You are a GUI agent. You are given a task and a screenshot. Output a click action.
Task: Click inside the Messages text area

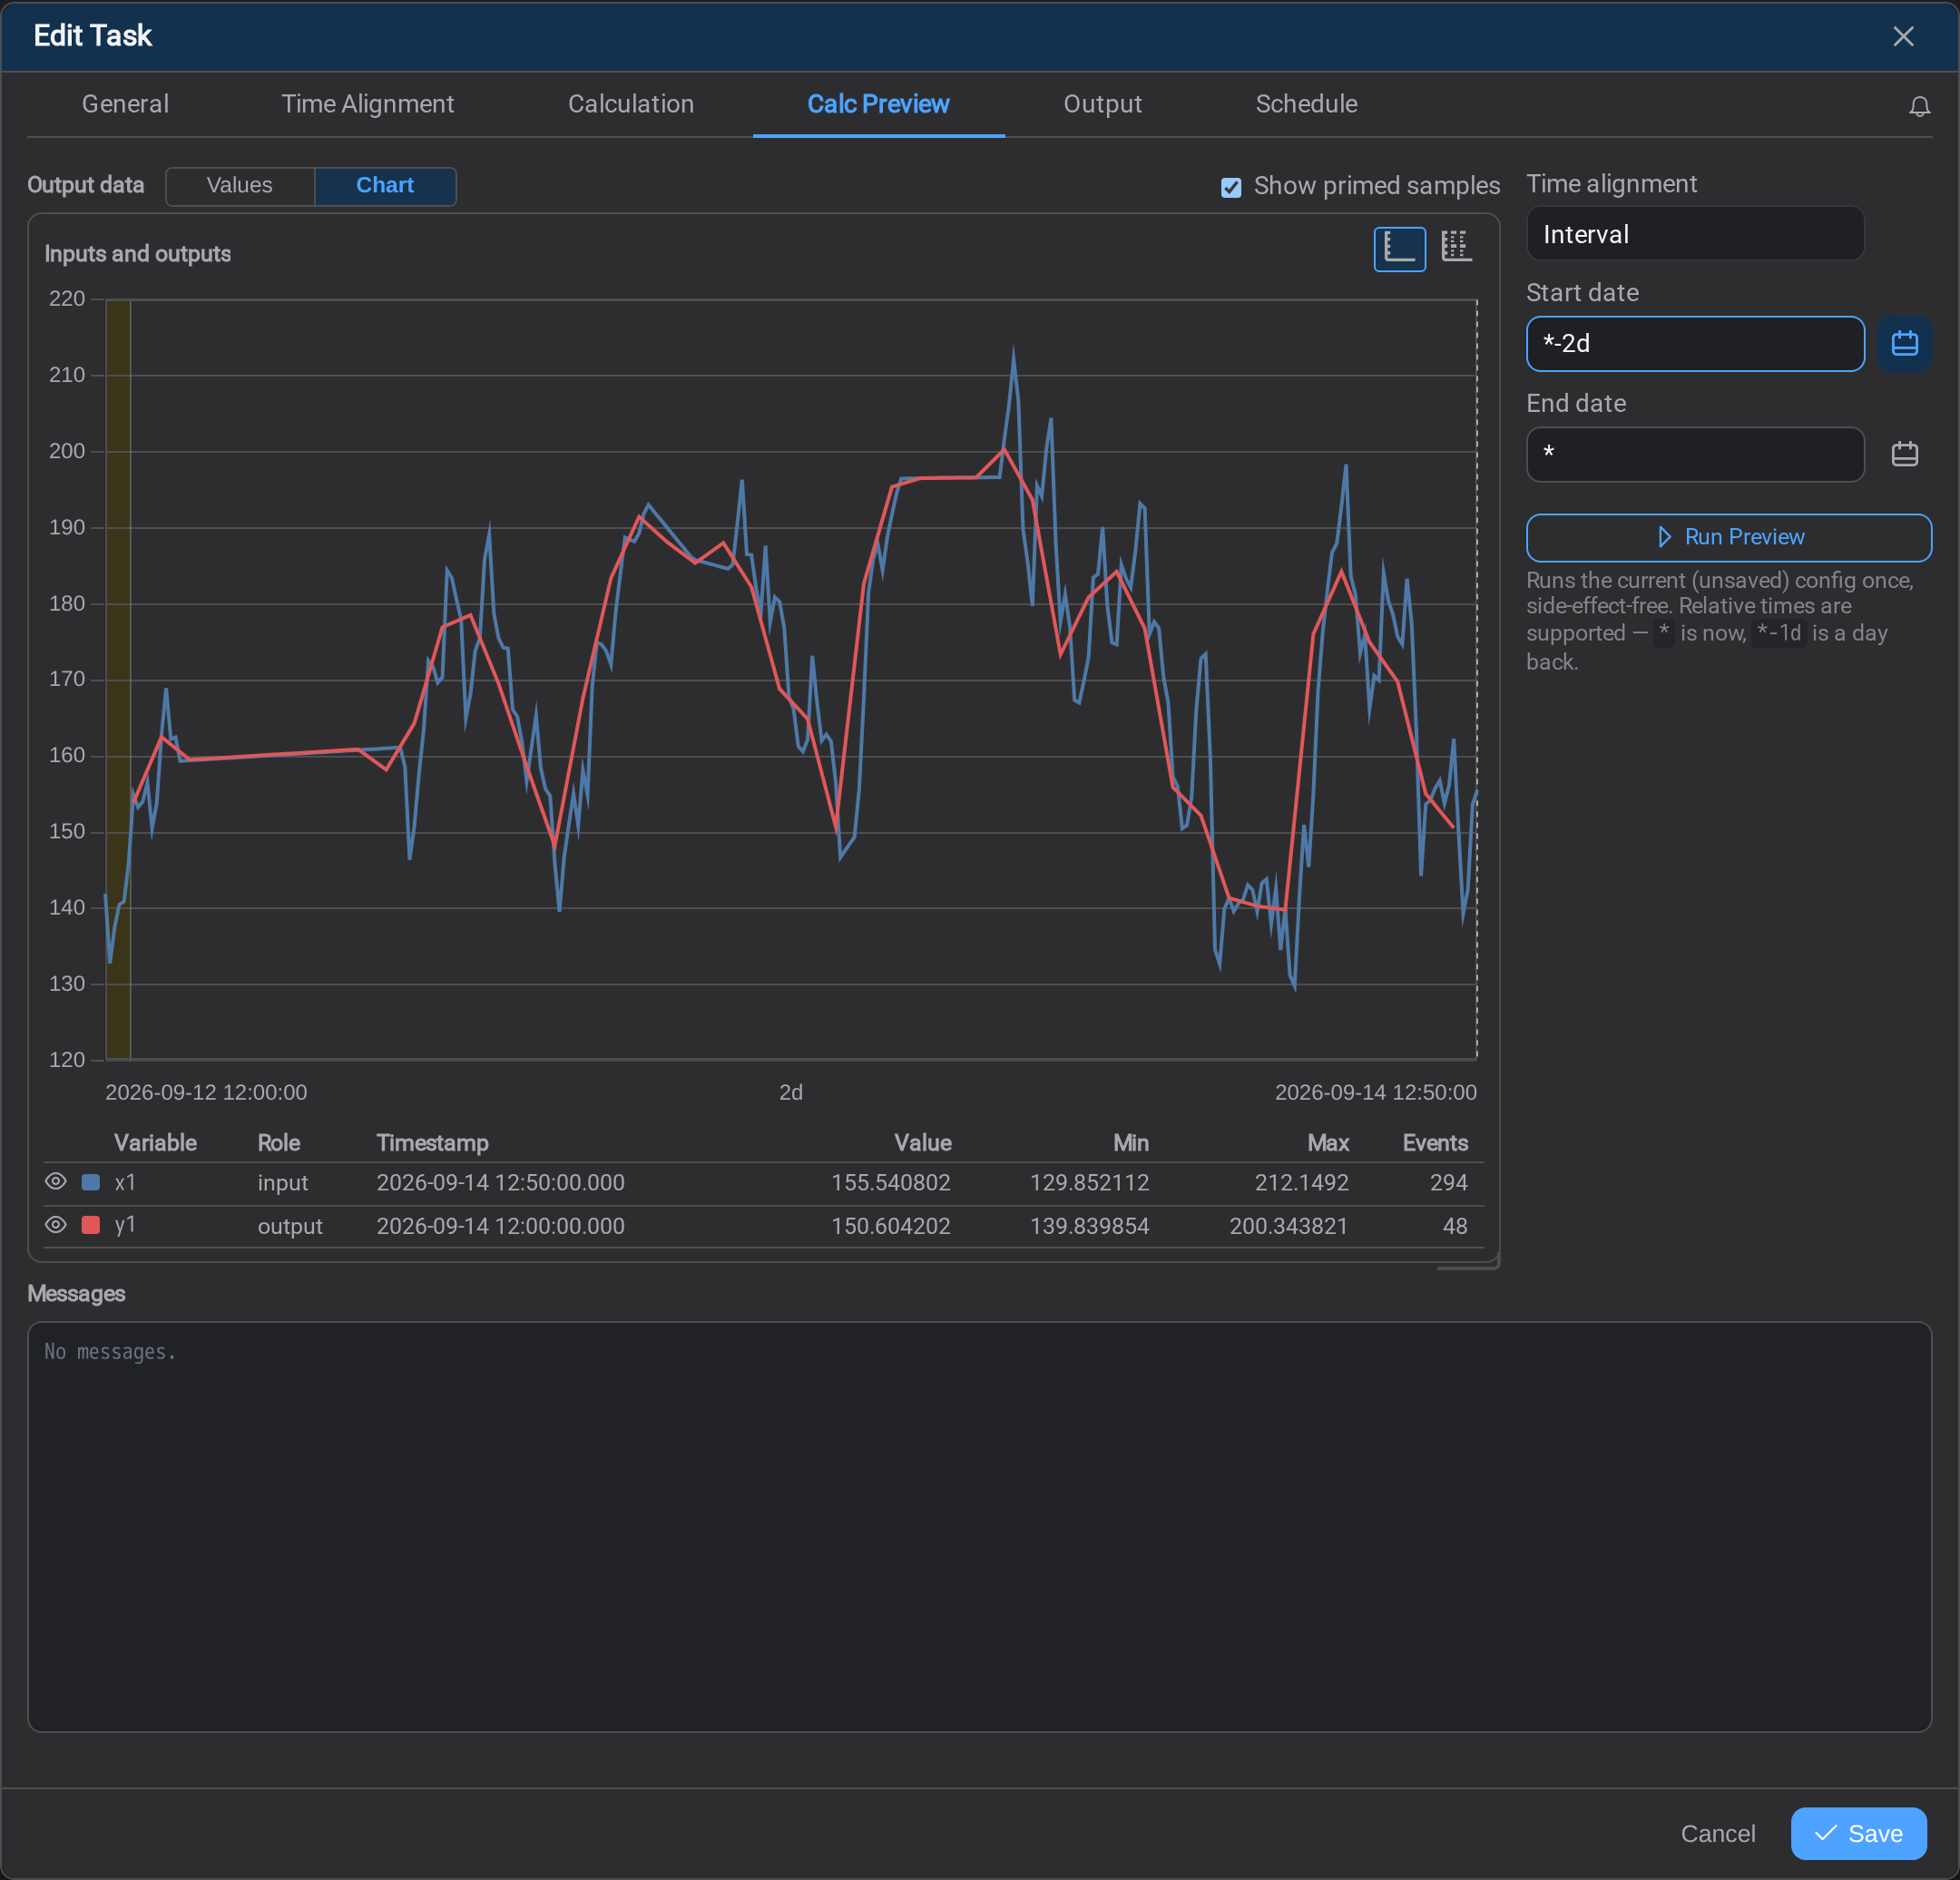[979, 1527]
